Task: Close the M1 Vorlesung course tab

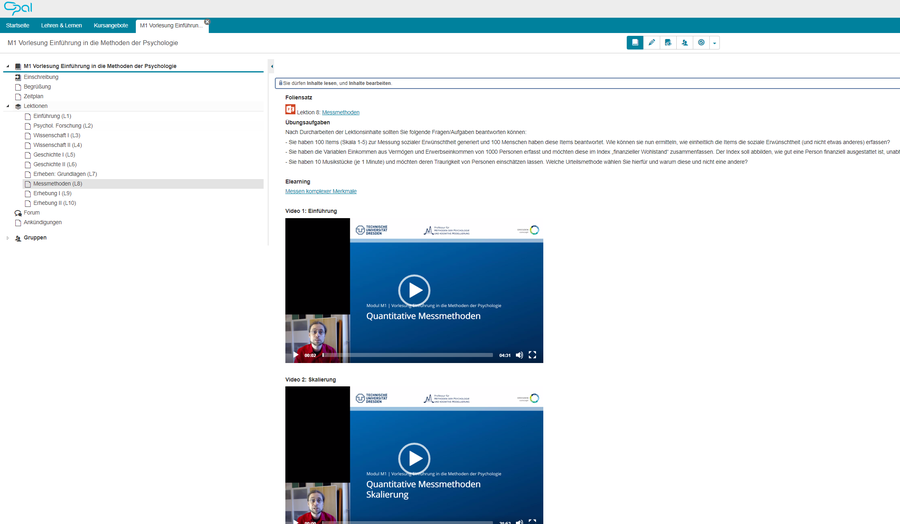Action: click(x=207, y=22)
